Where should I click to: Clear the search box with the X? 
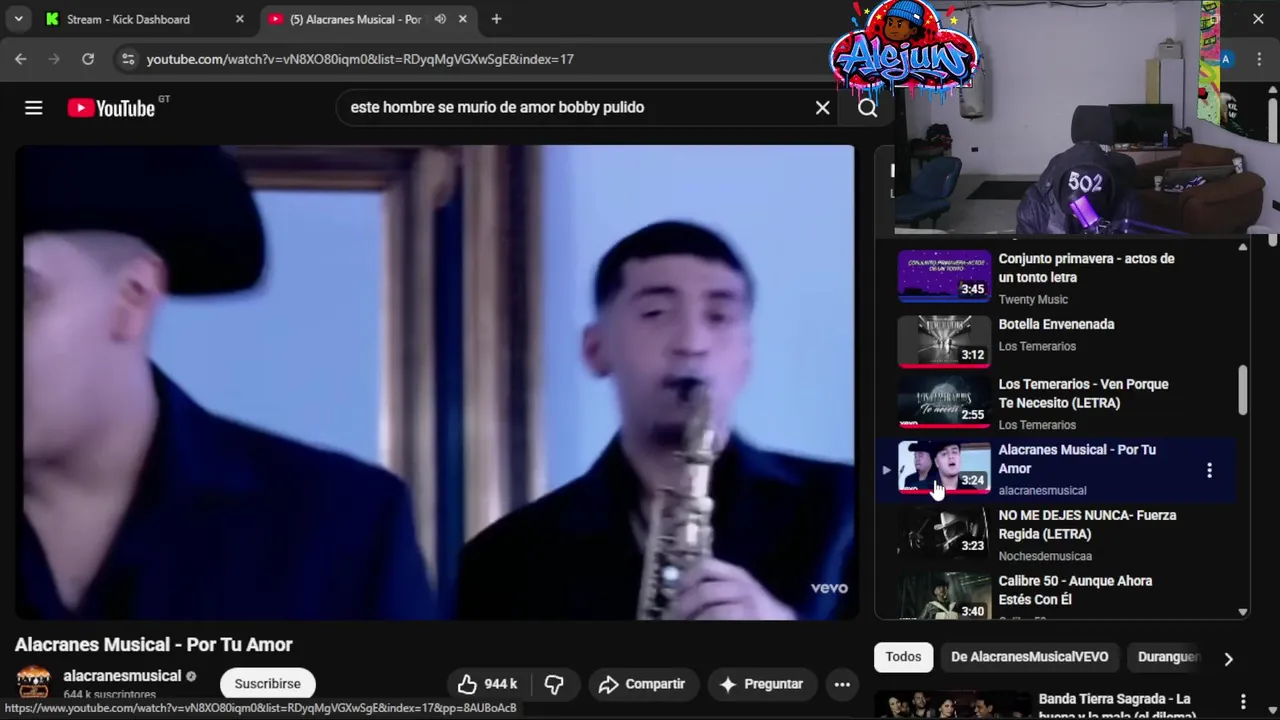point(822,107)
